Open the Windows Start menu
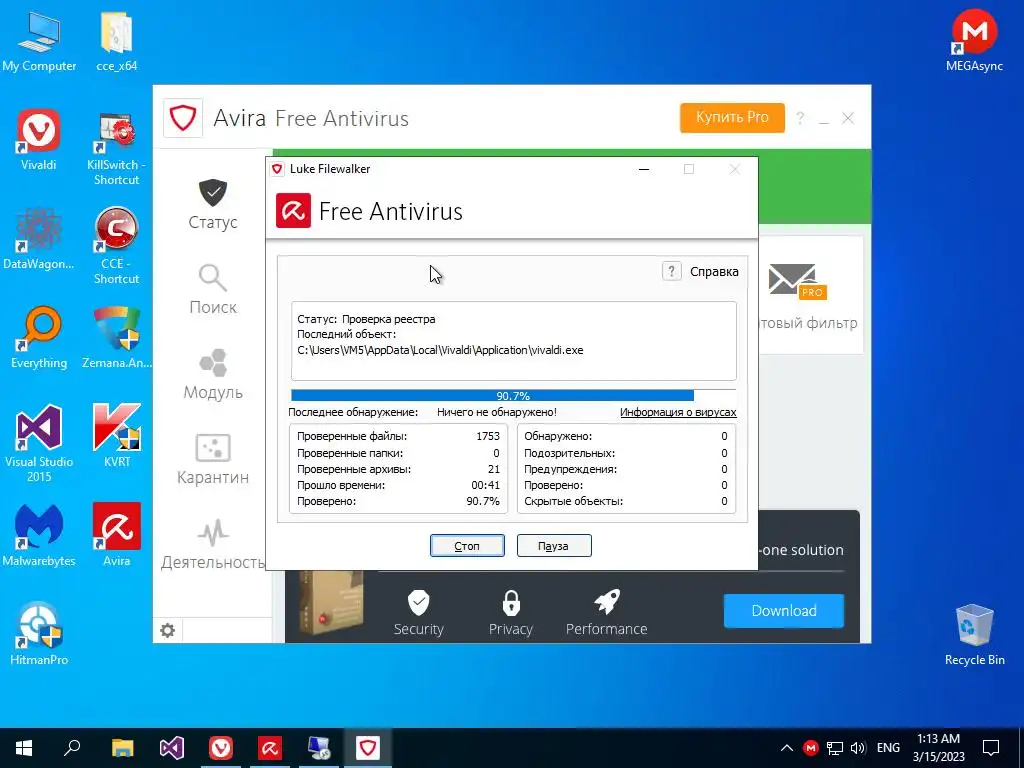Screen dimensions: 1024x768 pyautogui.click(x=24, y=748)
